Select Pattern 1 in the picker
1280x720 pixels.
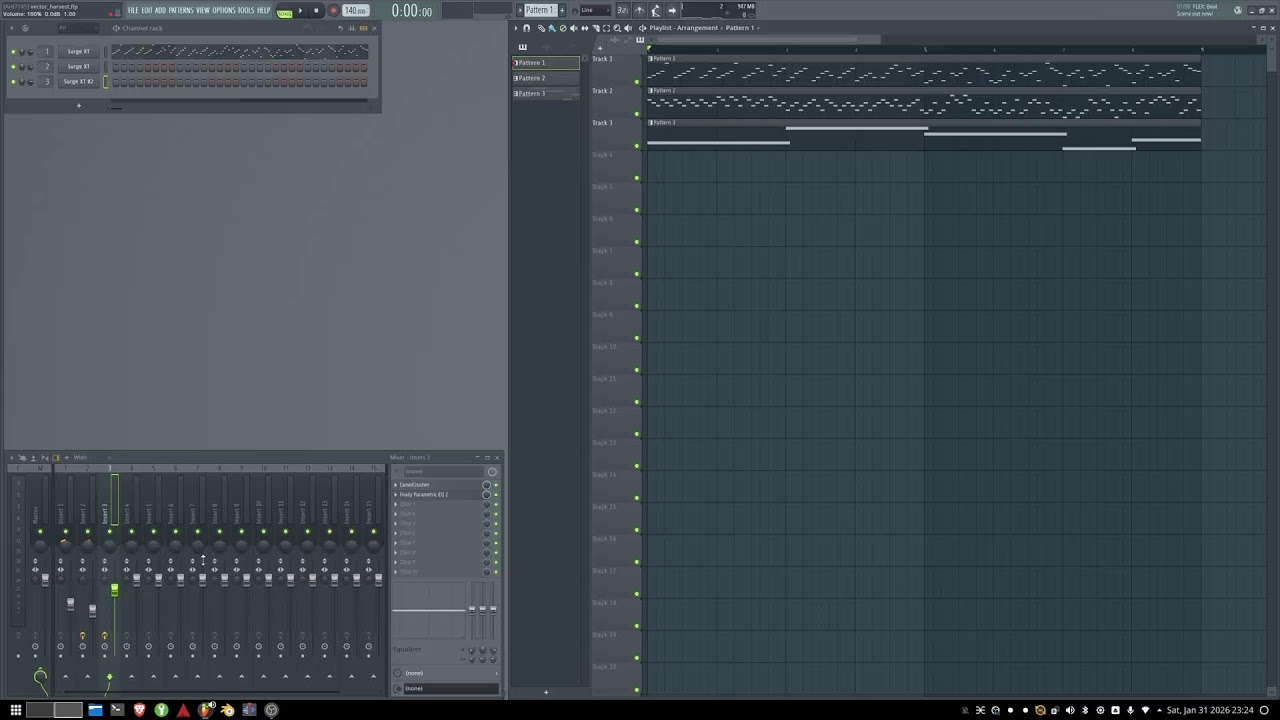coord(546,63)
